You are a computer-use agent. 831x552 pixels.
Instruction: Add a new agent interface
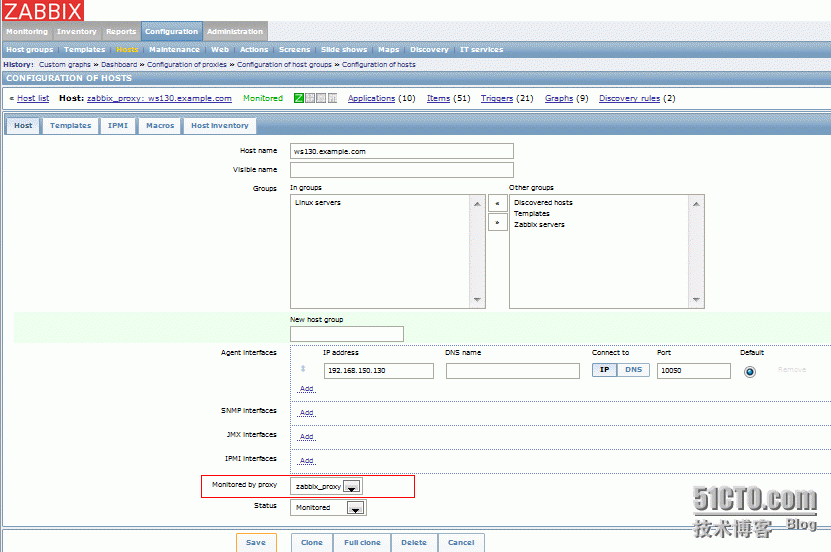(306, 388)
